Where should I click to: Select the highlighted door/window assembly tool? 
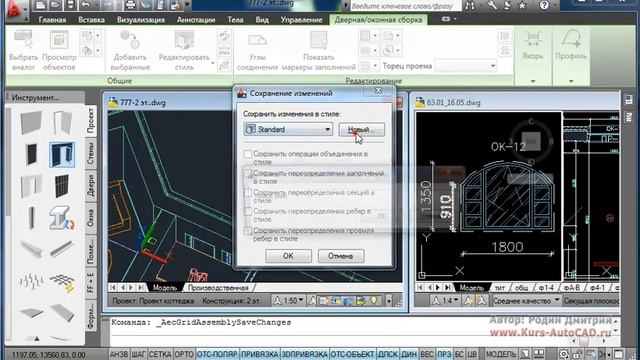(x=62, y=155)
